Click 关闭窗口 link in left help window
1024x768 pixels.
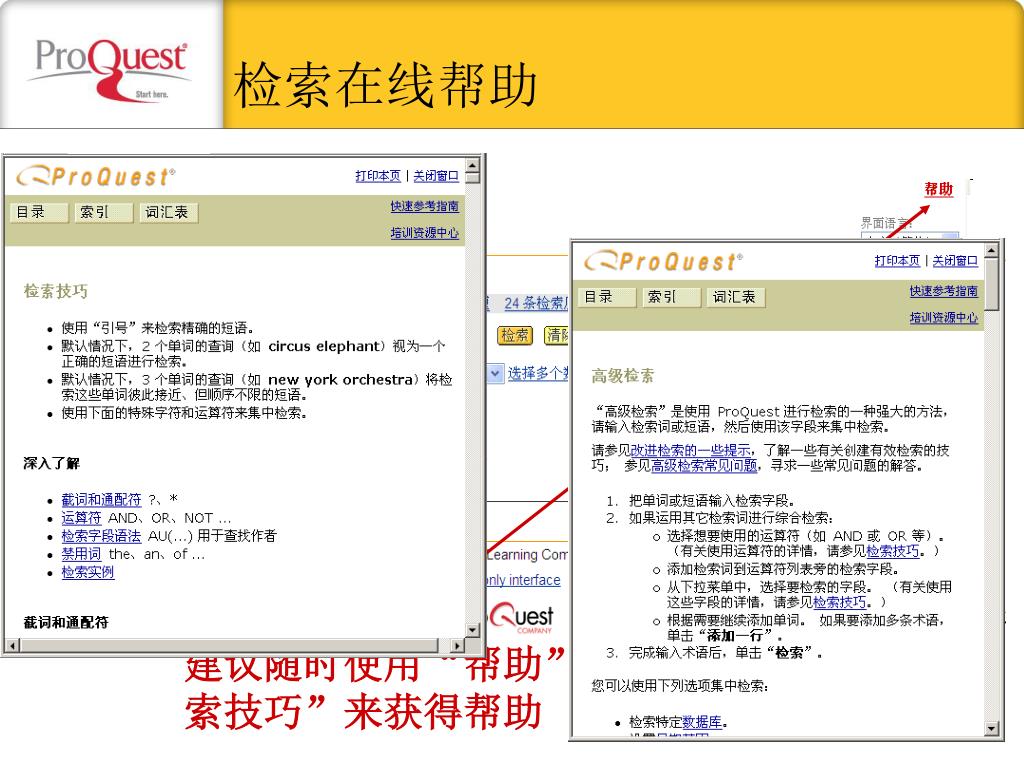tap(436, 176)
